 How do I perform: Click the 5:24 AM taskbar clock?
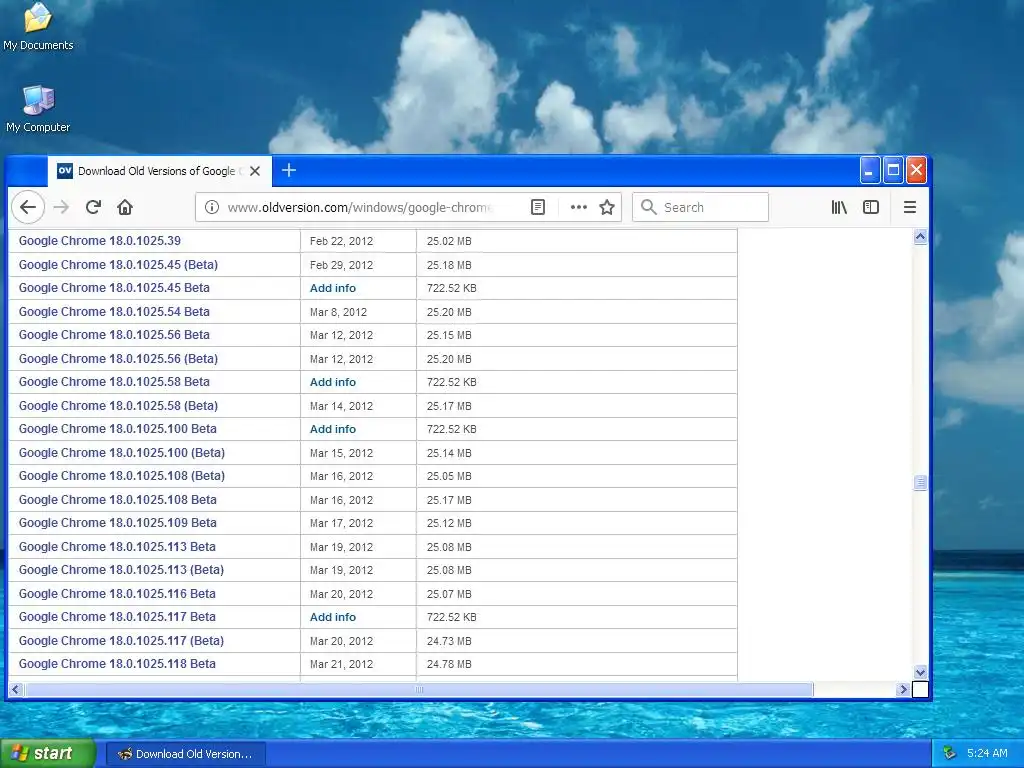tap(987, 753)
